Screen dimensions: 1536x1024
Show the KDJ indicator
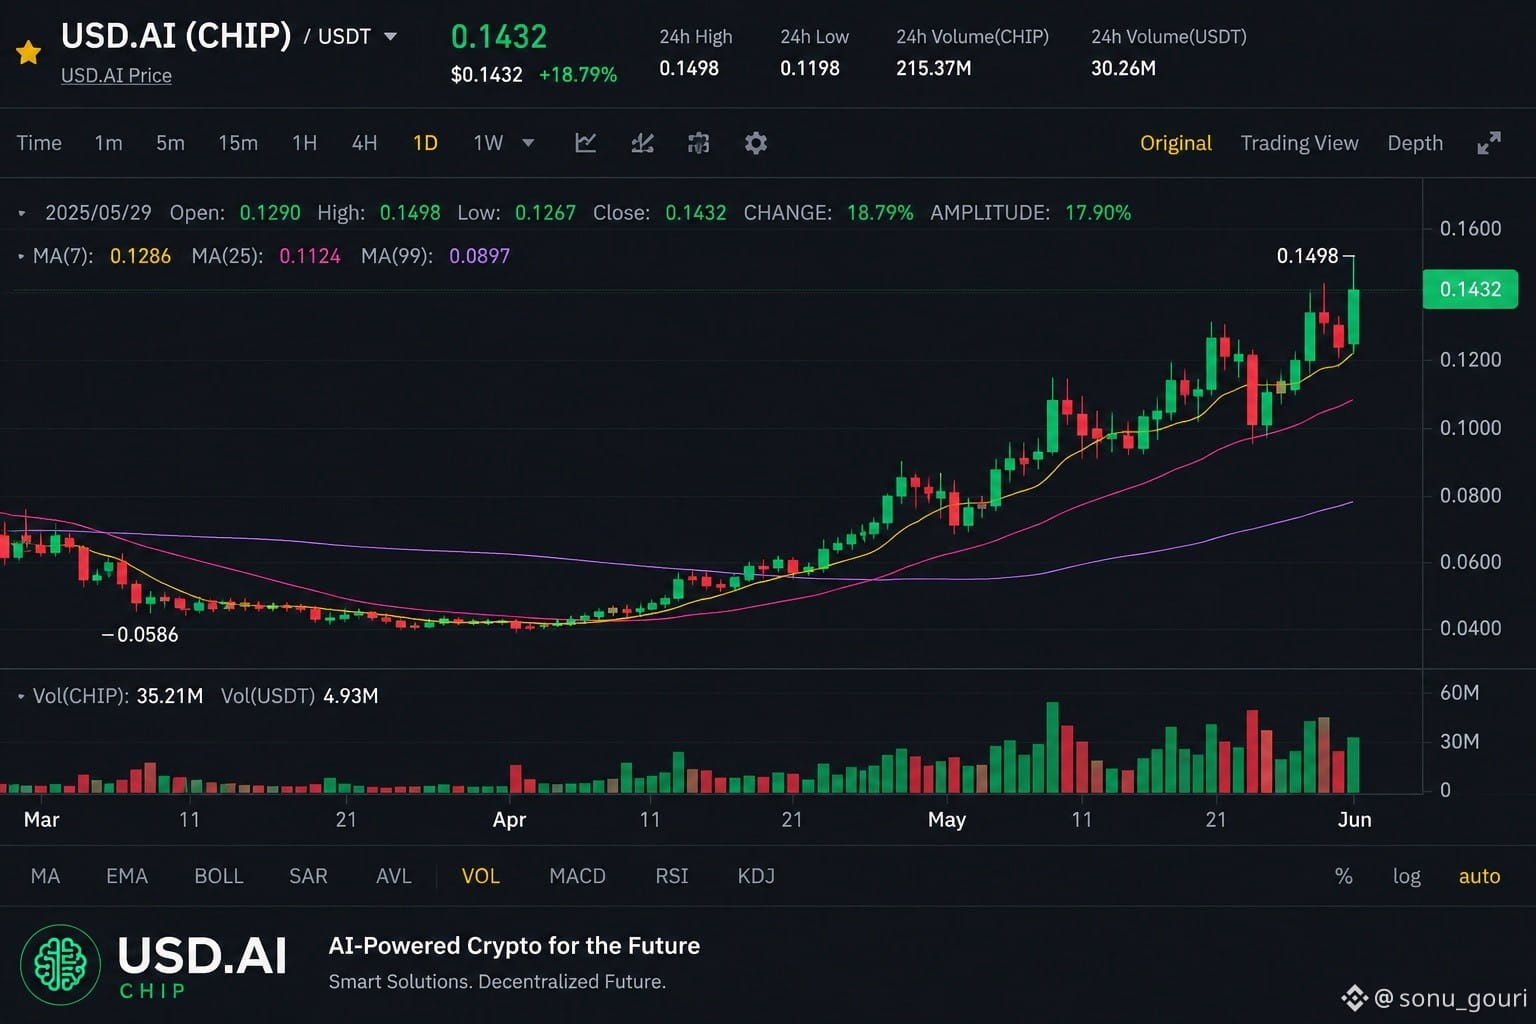pyautogui.click(x=756, y=876)
